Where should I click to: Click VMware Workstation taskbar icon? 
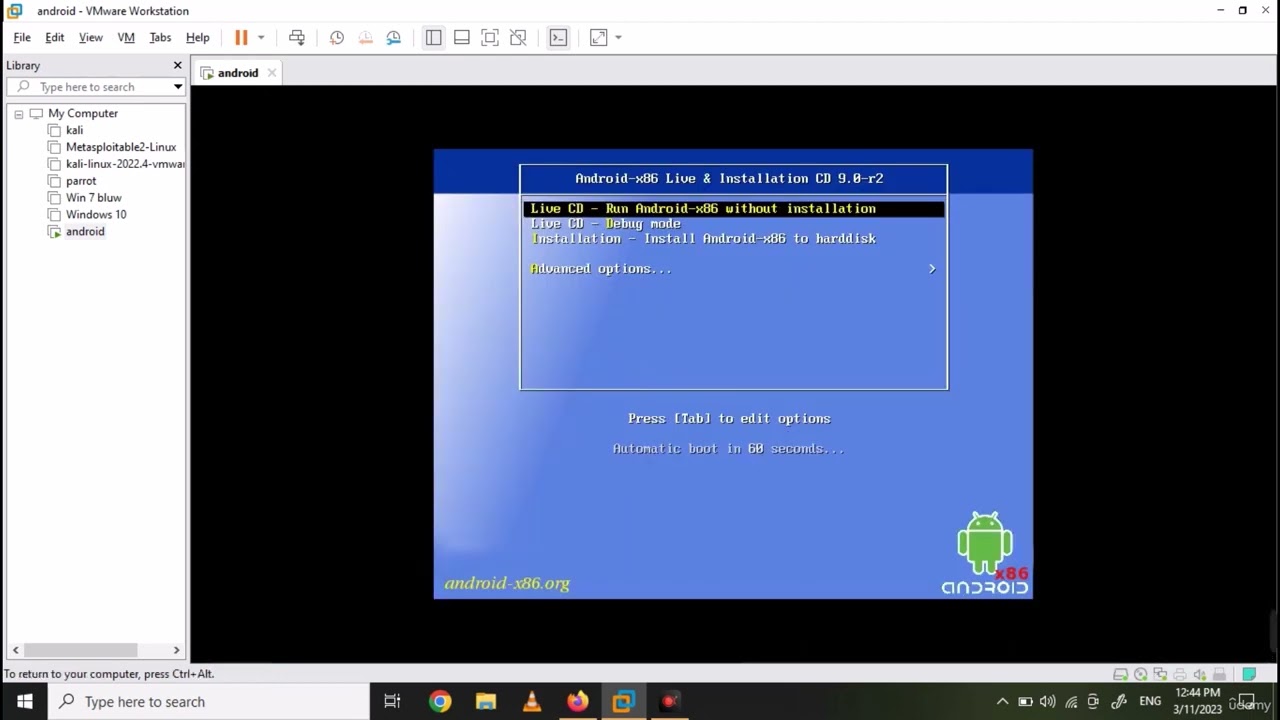624,702
